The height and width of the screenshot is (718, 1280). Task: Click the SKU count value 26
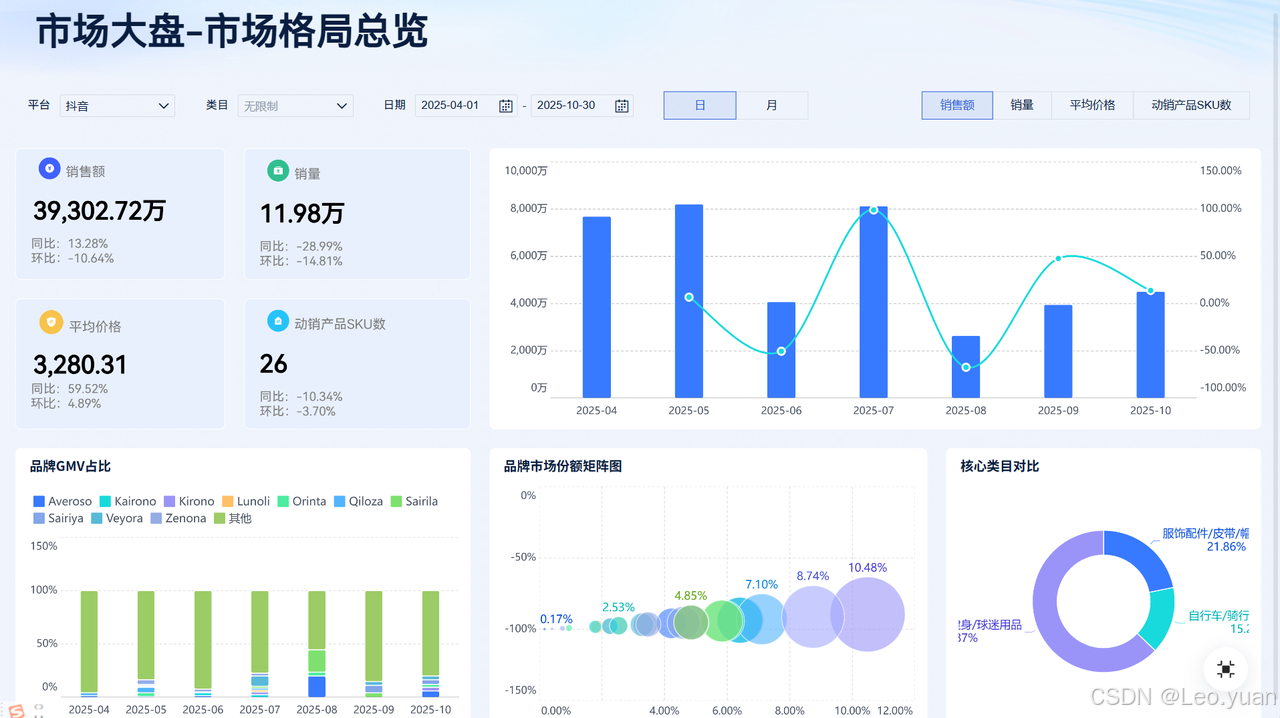point(273,363)
